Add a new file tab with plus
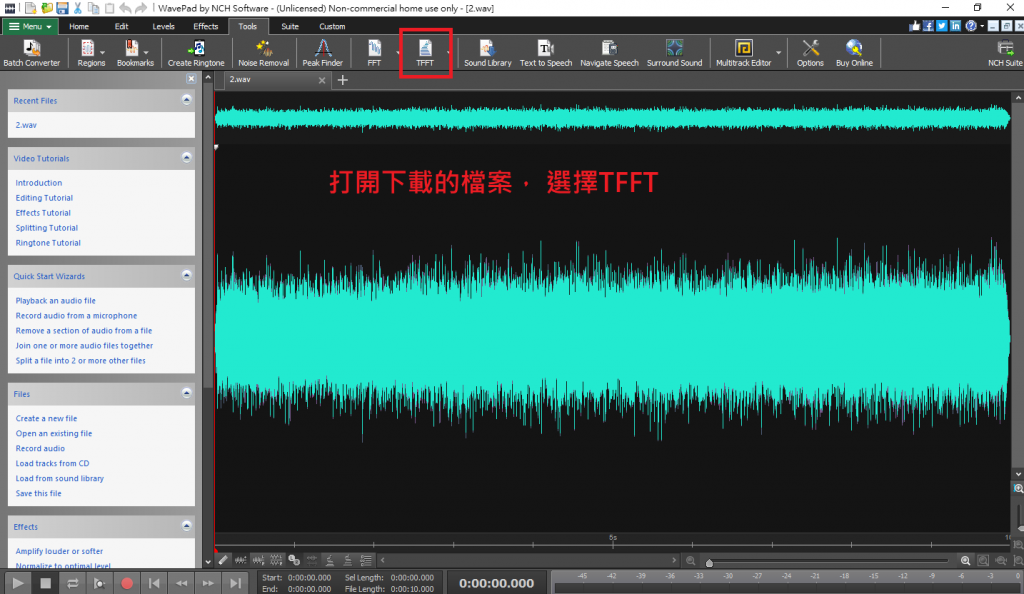This screenshot has height=594, width=1024. click(343, 80)
